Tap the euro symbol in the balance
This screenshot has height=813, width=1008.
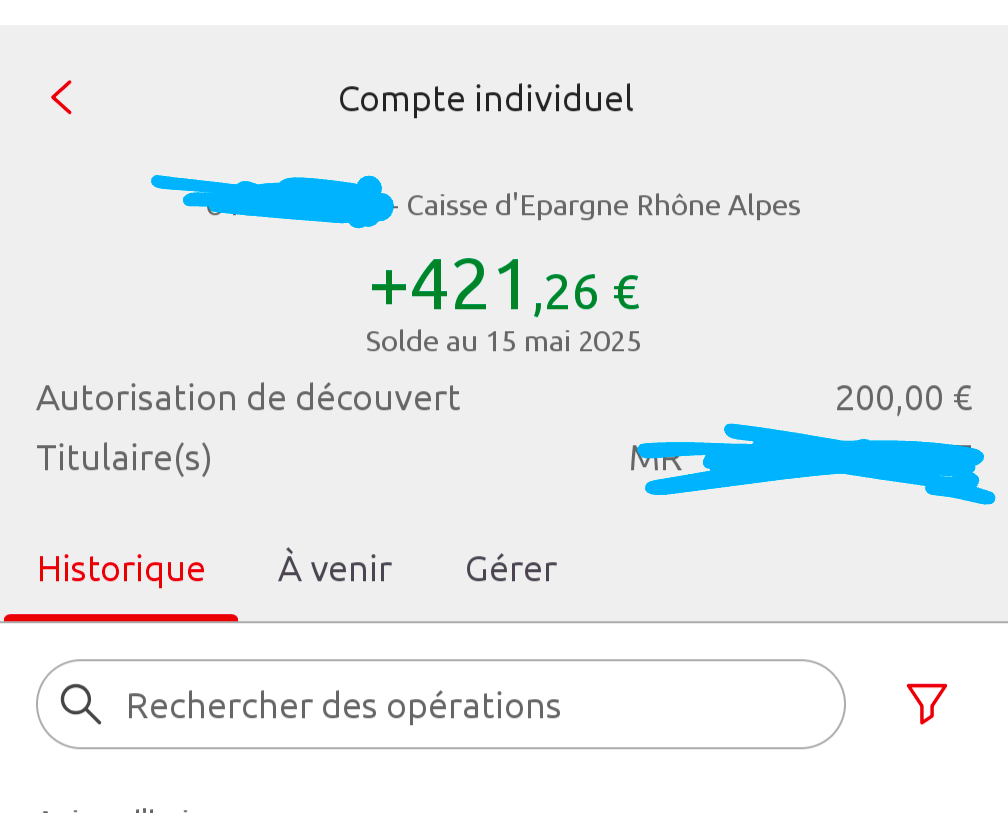click(x=626, y=292)
